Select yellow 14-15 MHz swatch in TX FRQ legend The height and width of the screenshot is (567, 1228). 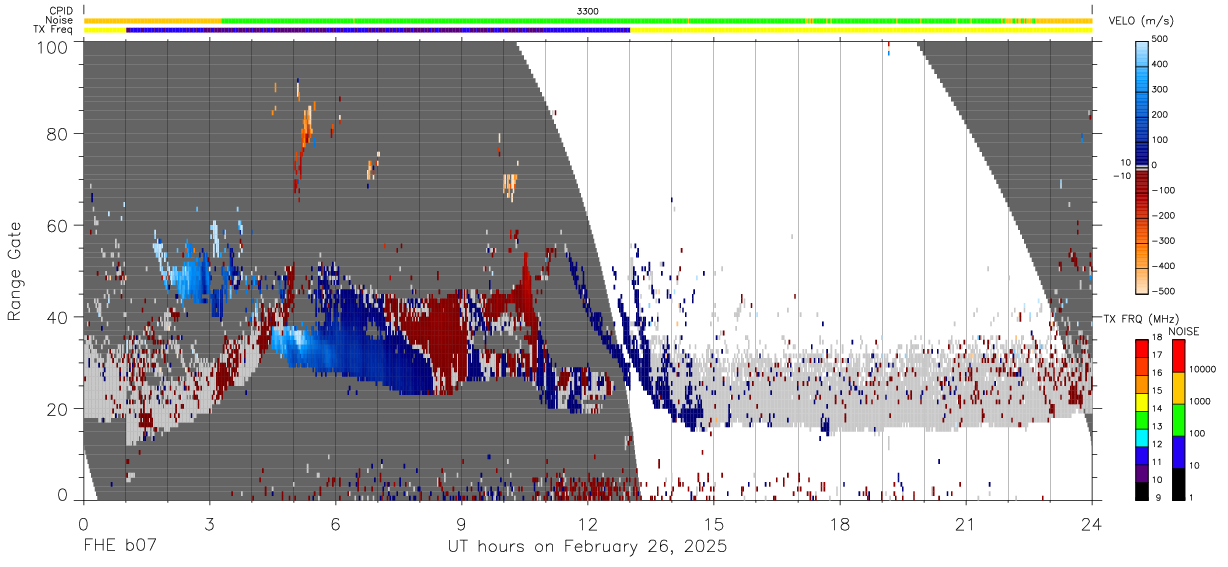[x=1141, y=401]
